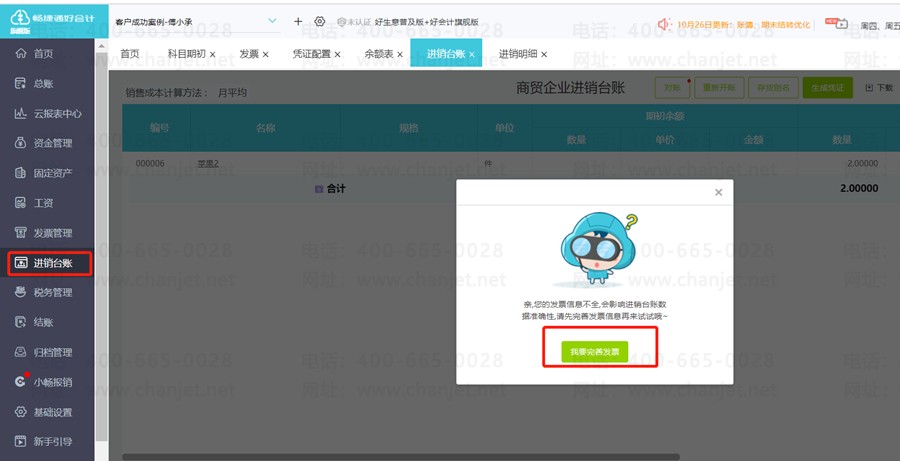Switch to the 余额表 tab
The height and width of the screenshot is (461, 900).
point(379,54)
